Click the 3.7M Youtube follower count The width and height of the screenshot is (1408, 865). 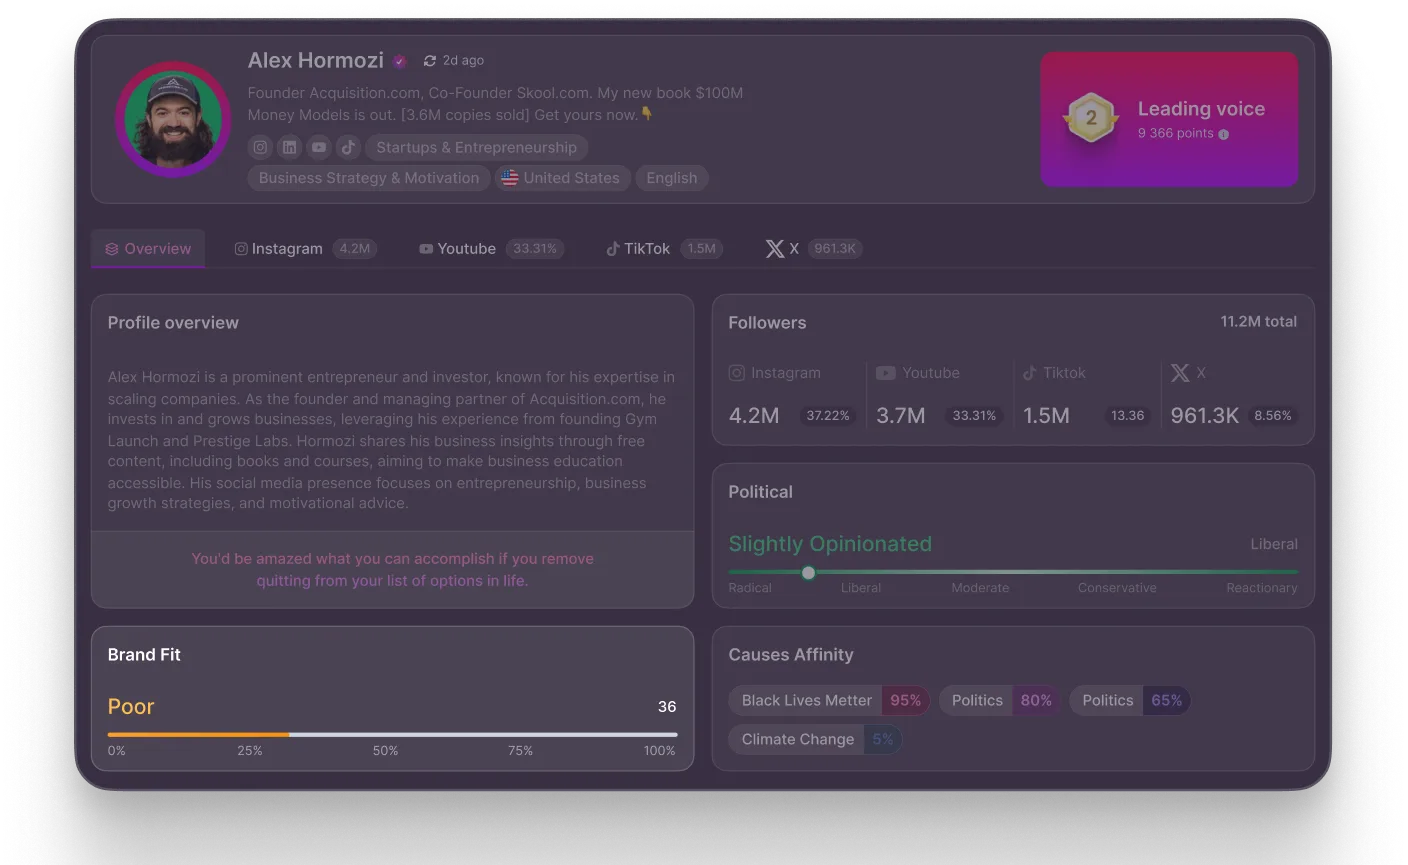click(901, 416)
